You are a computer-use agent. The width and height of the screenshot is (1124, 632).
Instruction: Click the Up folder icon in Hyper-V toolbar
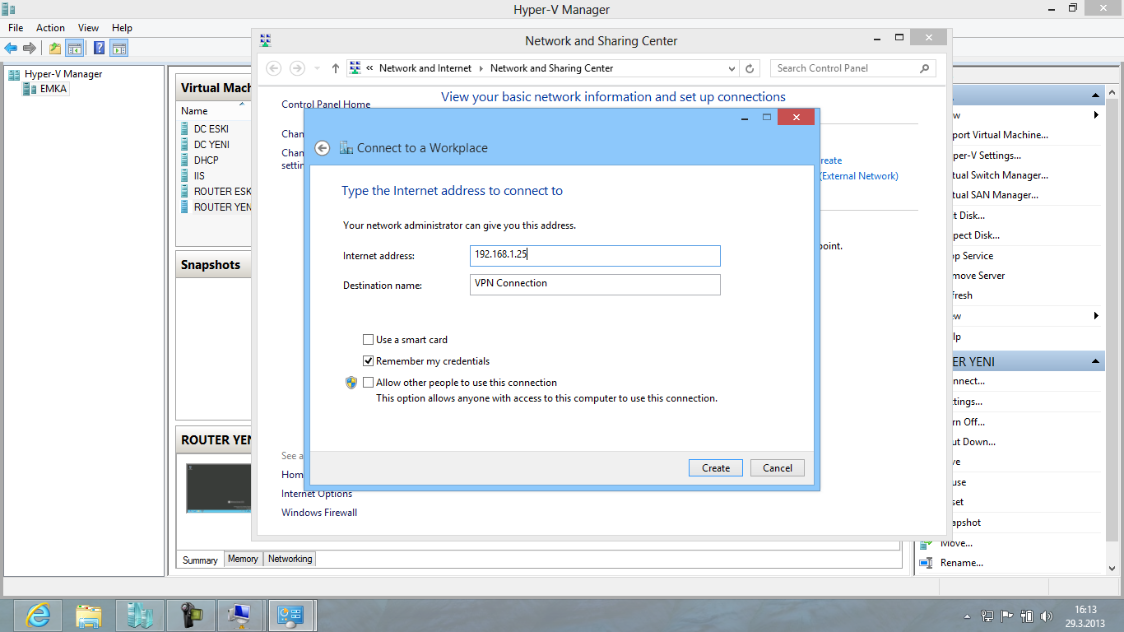[54, 48]
